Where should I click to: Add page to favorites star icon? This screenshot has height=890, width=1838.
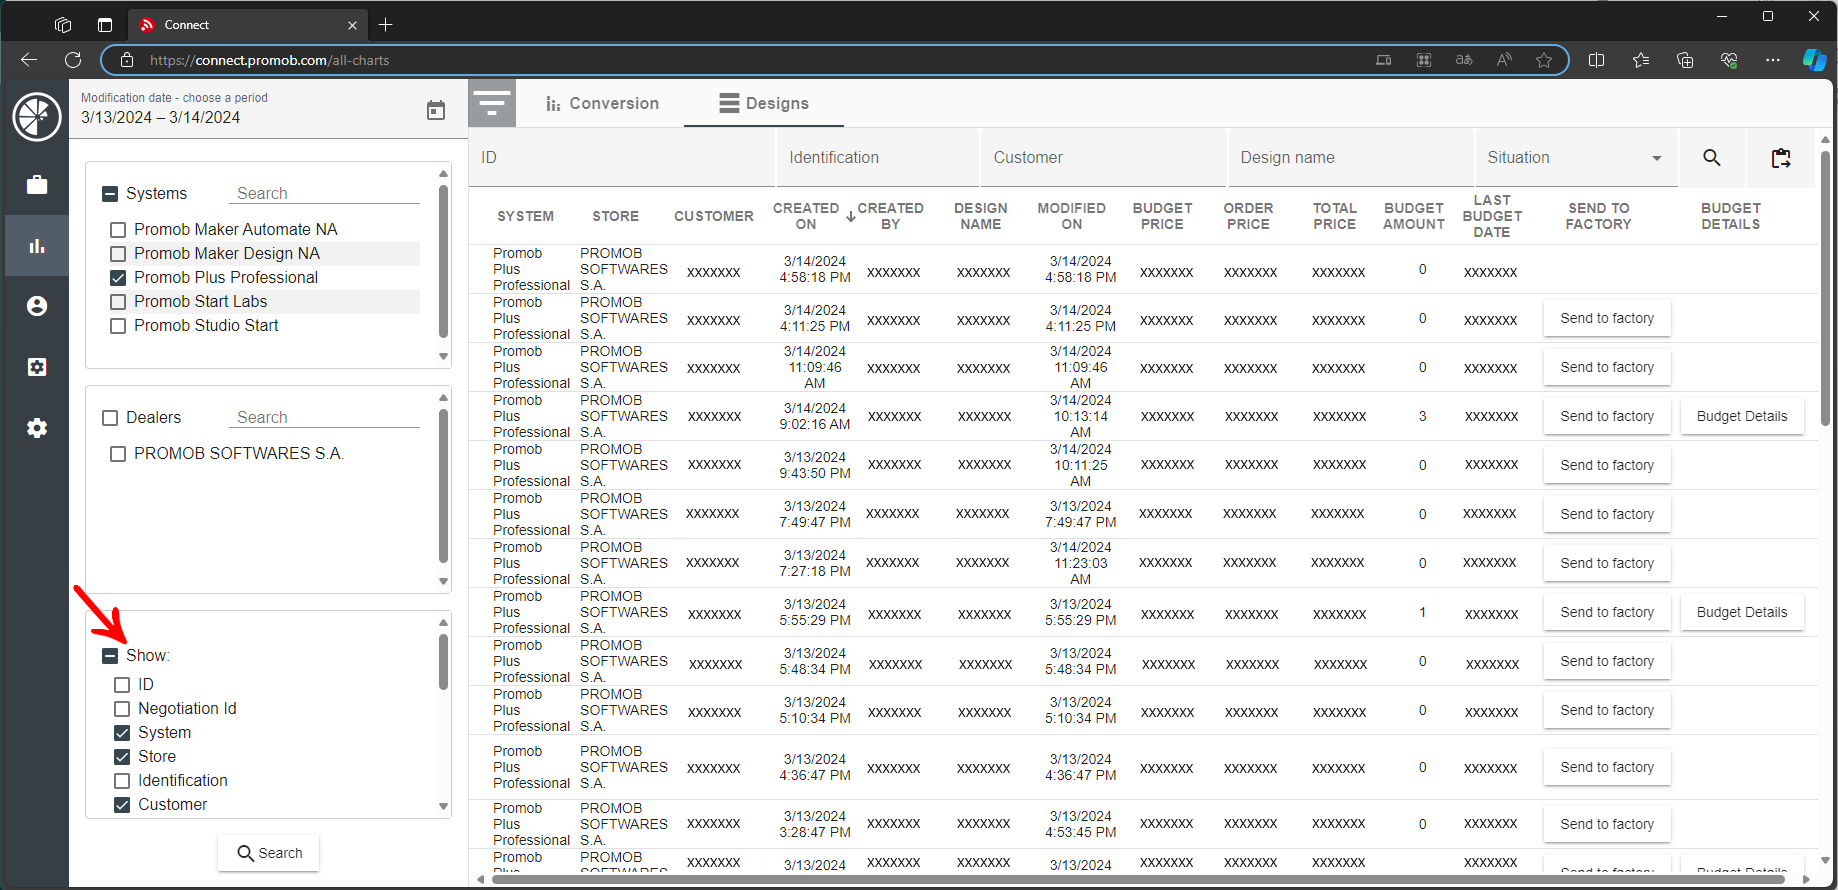pos(1544,60)
